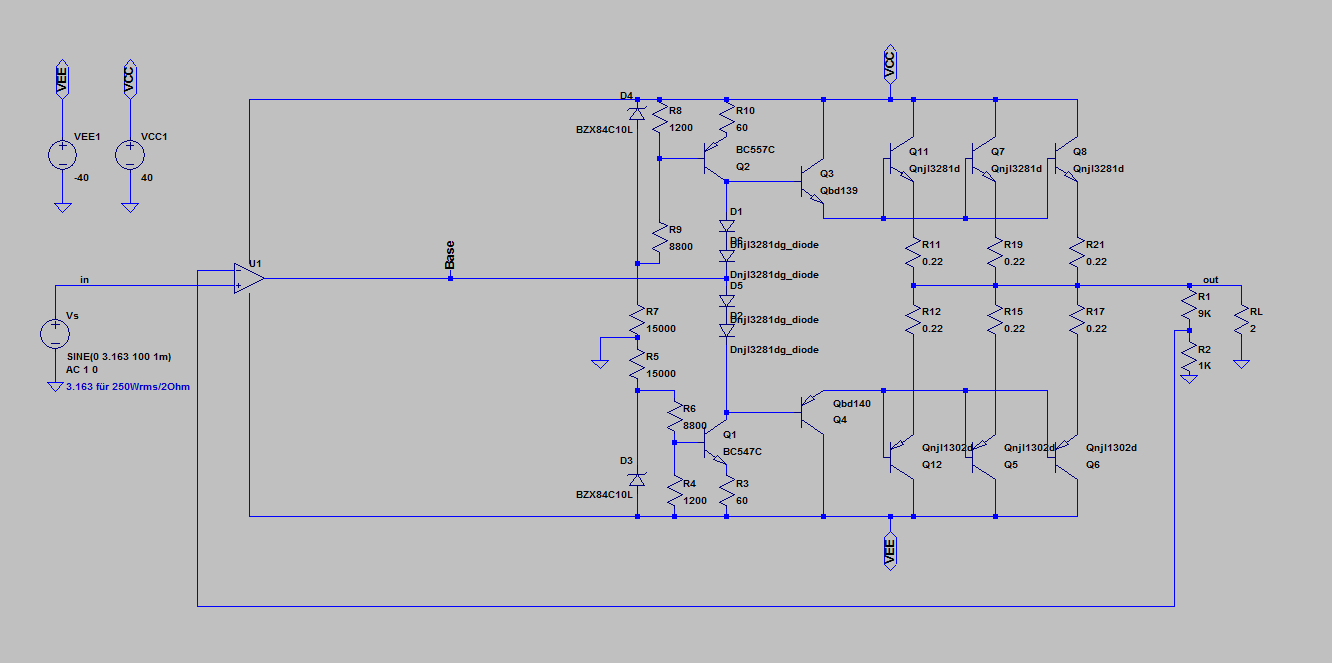The width and height of the screenshot is (1332, 663).
Task: Select emitter resistor R19 symbol
Action: pos(995,252)
